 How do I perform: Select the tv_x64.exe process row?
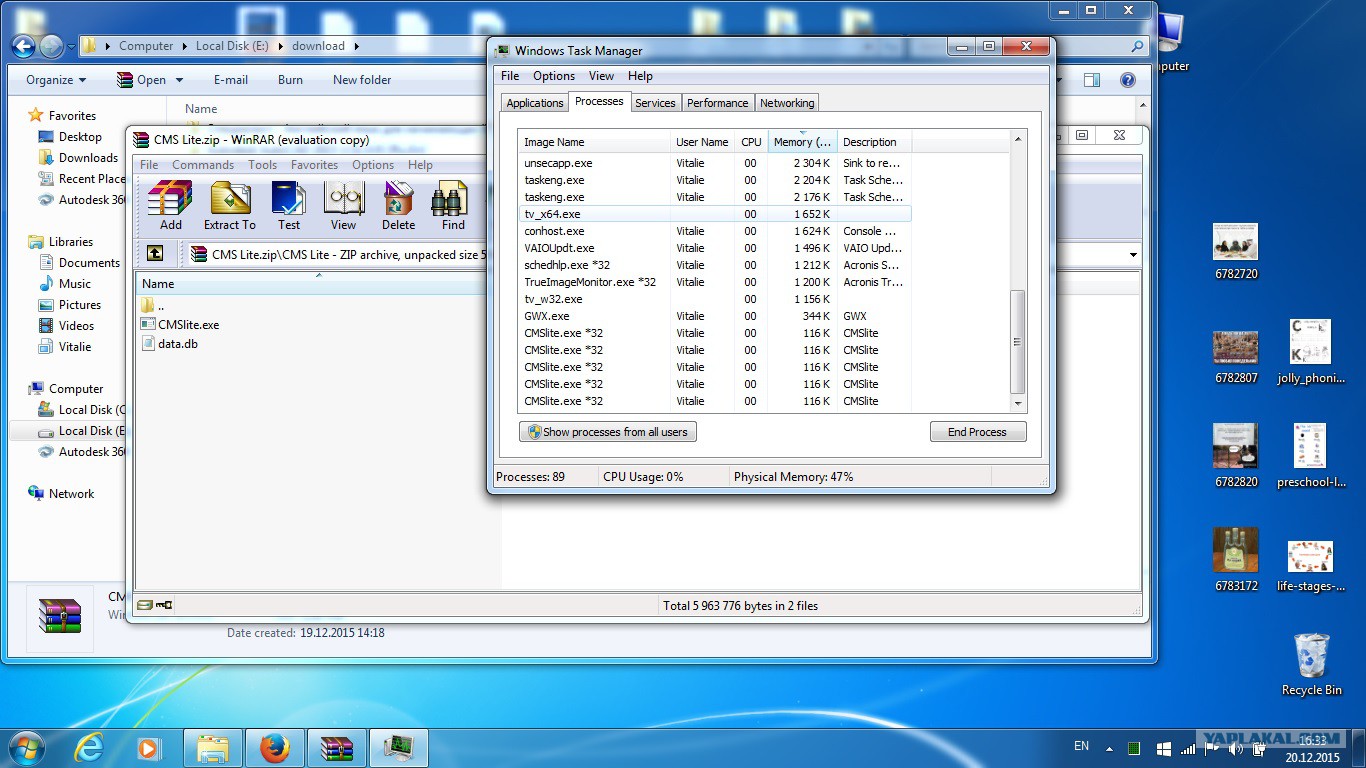tap(714, 214)
